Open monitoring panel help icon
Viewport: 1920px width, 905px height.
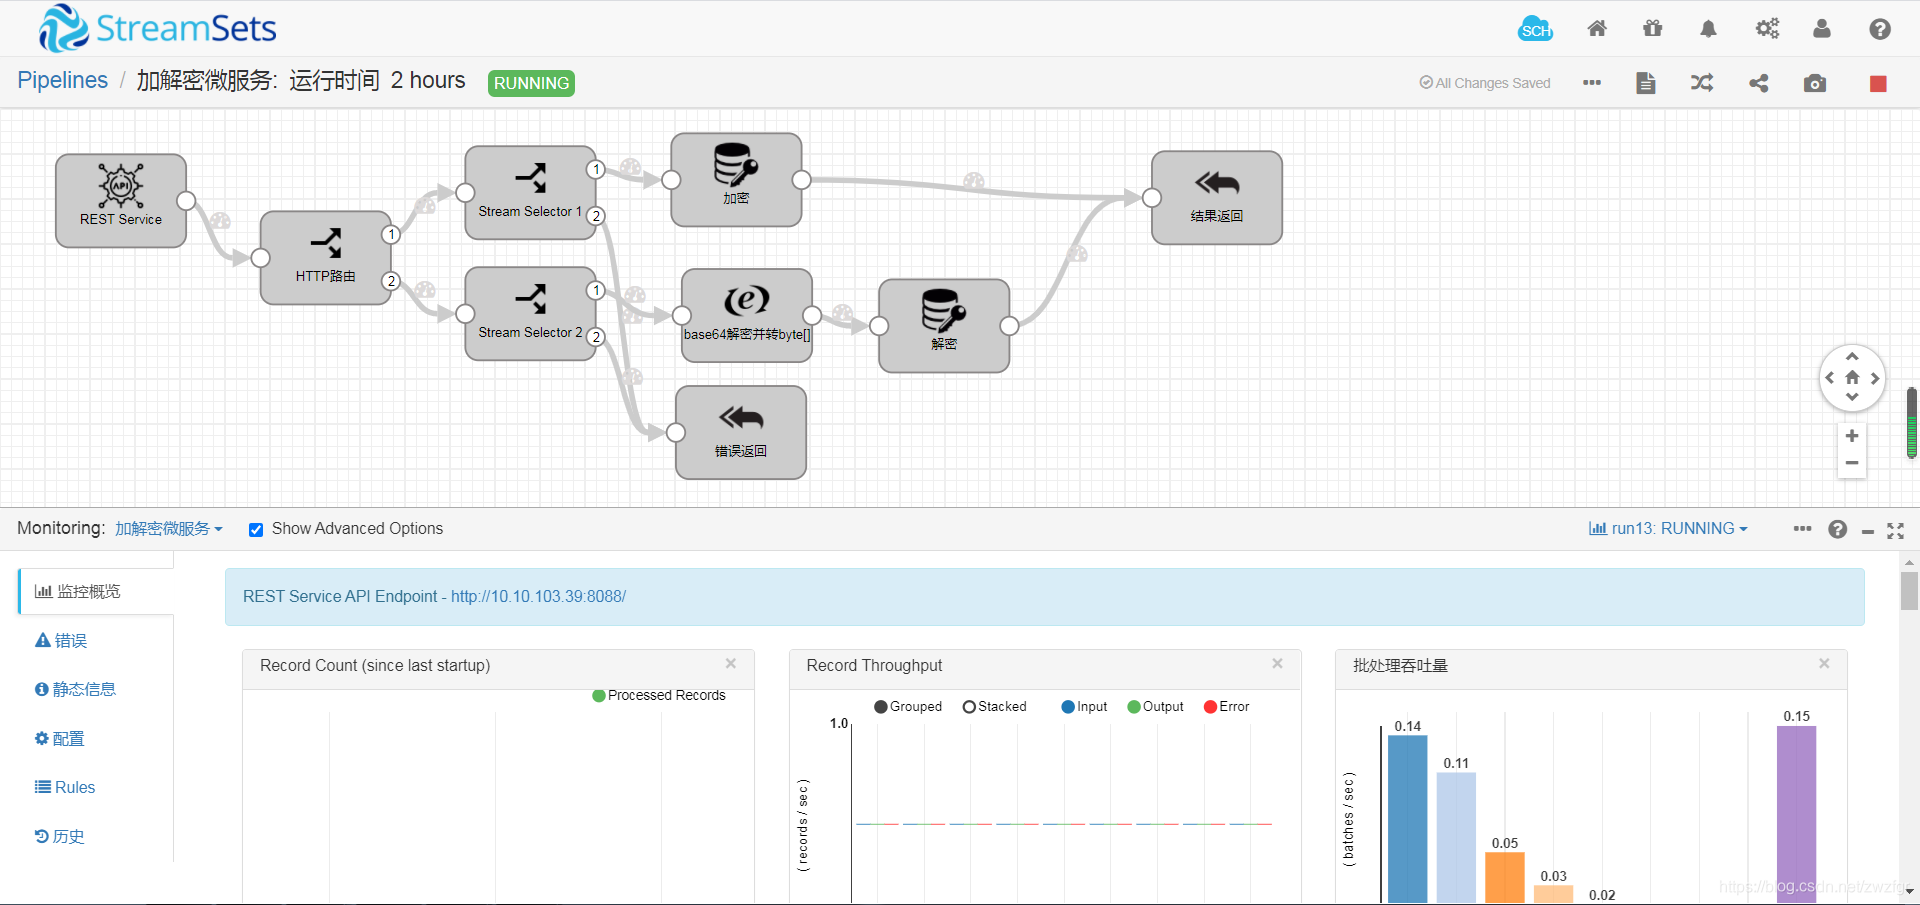pyautogui.click(x=1838, y=529)
